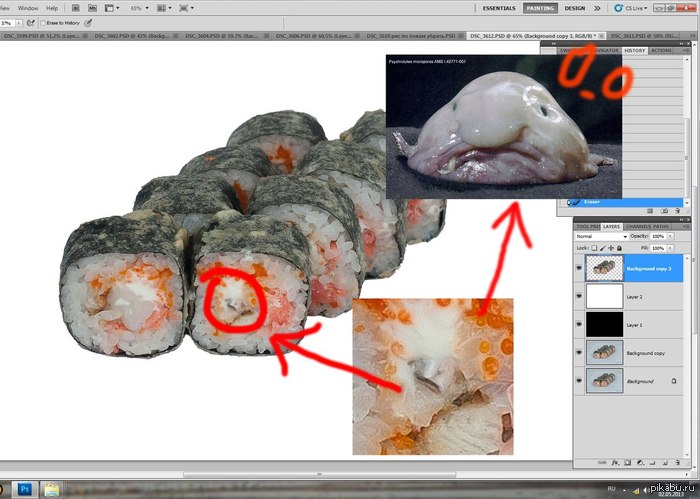Select the Painting workspace button
The height and width of the screenshot is (499, 700).
tap(540, 7)
